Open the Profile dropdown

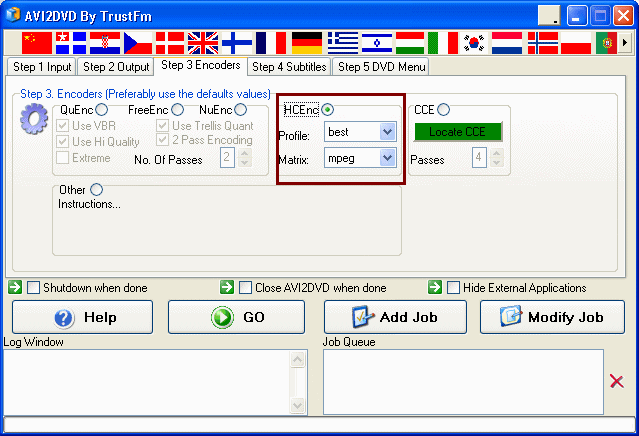tap(387, 132)
